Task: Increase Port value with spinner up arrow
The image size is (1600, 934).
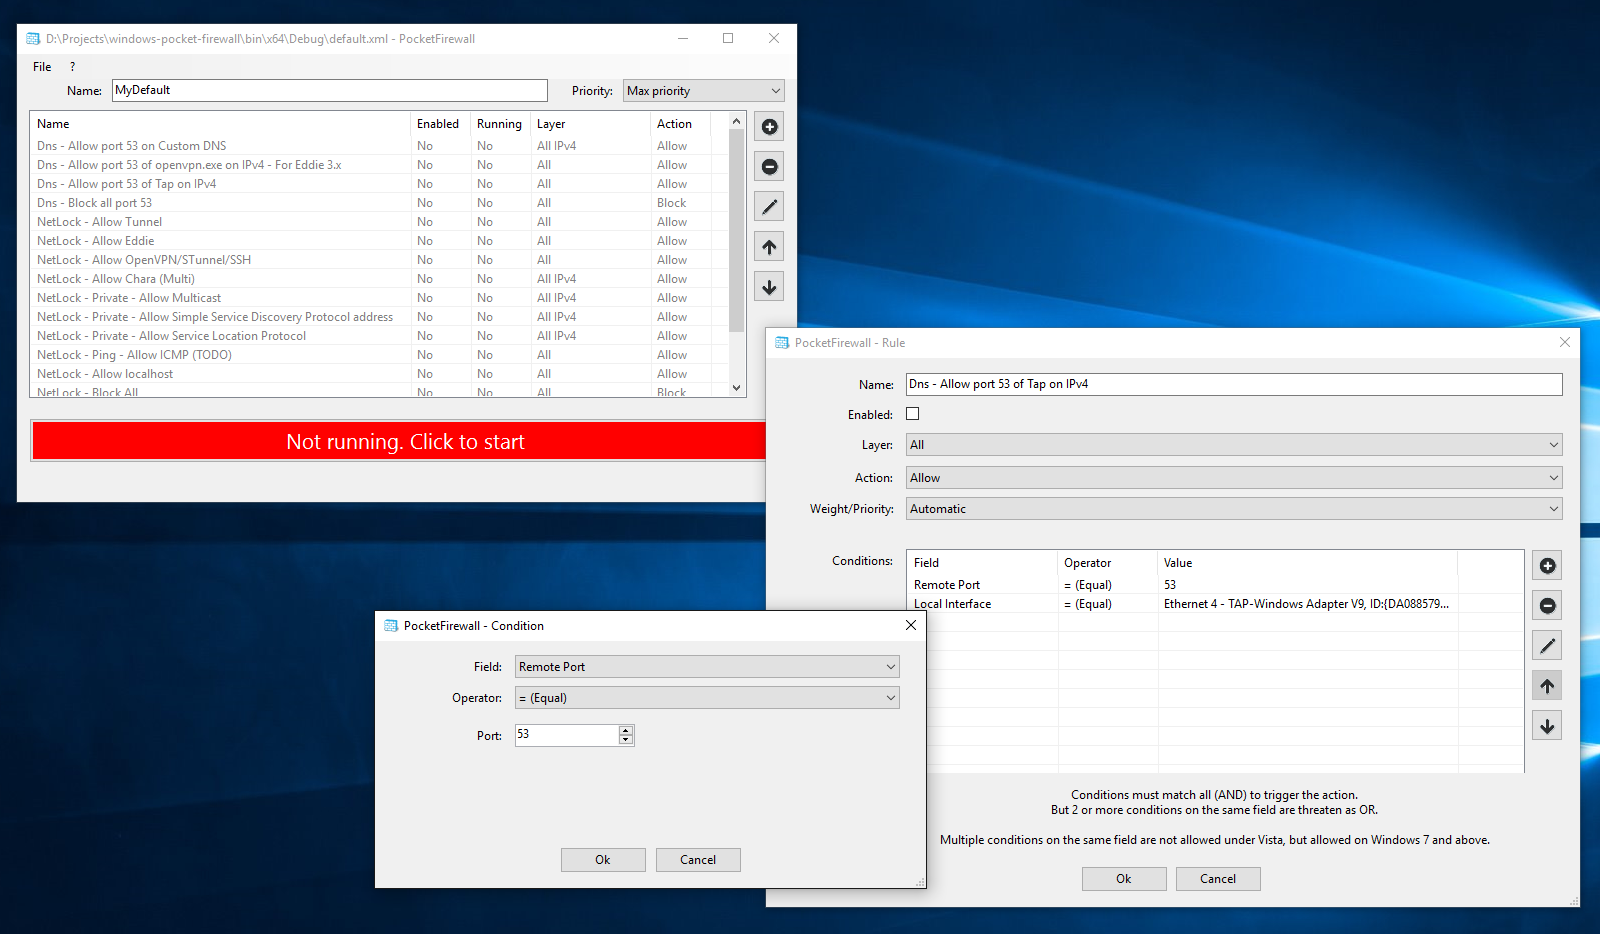Action: coord(626,731)
